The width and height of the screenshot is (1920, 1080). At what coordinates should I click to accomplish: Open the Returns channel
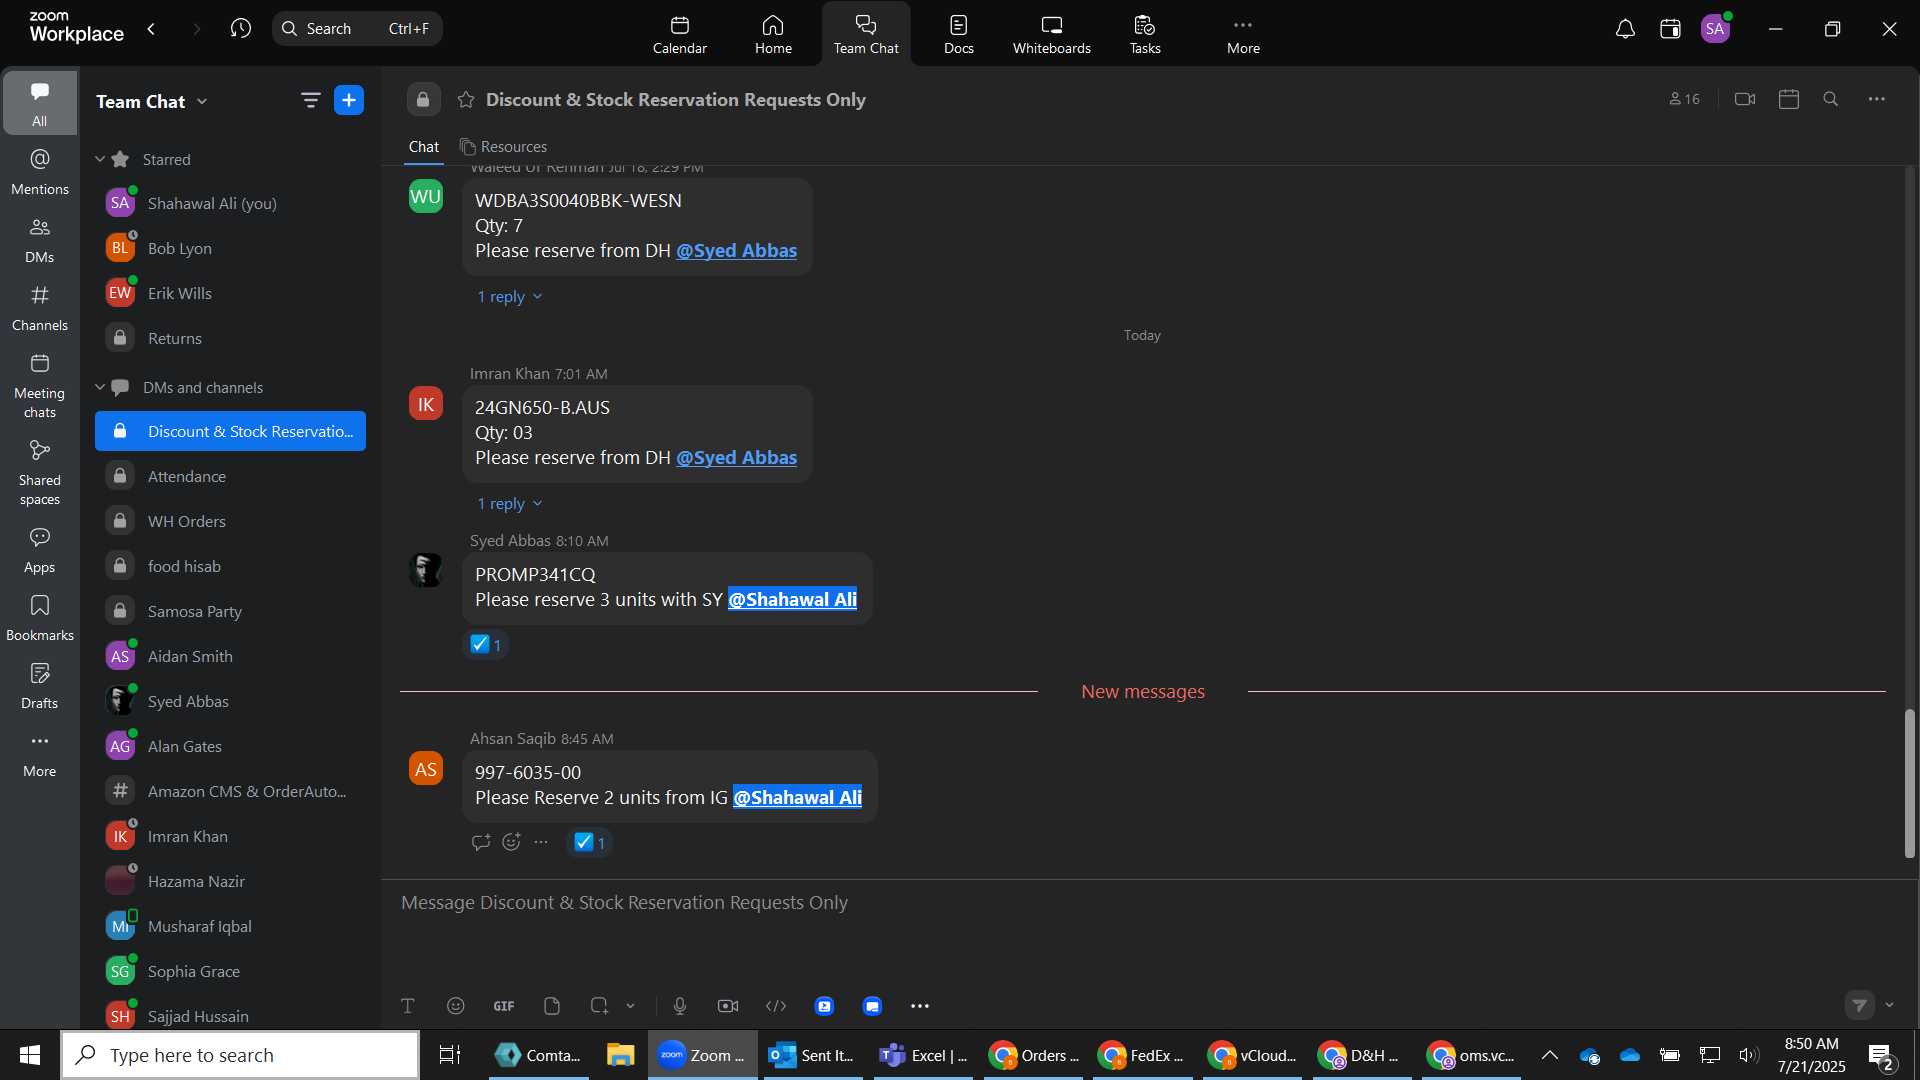coord(230,338)
